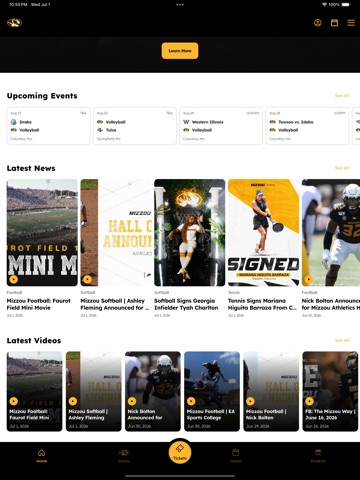Open Mariana Higuita Barraza SIGNED thumbnail
Screen dimensions: 360x480
[263, 232]
